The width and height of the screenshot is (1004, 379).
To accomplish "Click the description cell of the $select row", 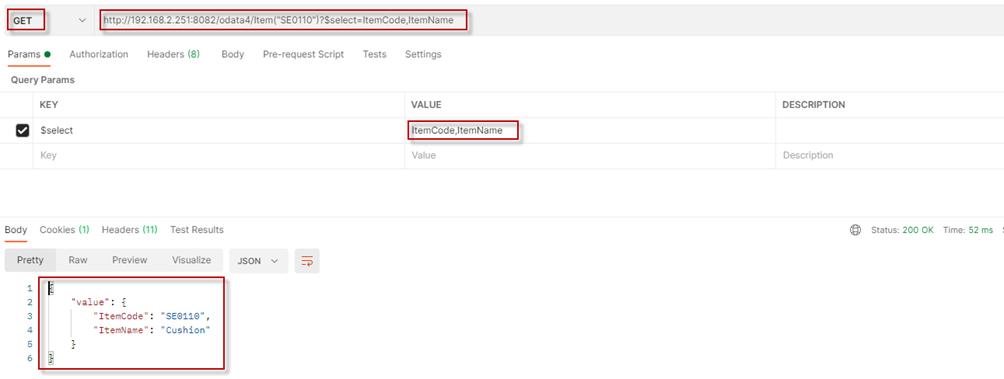I will (x=889, y=131).
